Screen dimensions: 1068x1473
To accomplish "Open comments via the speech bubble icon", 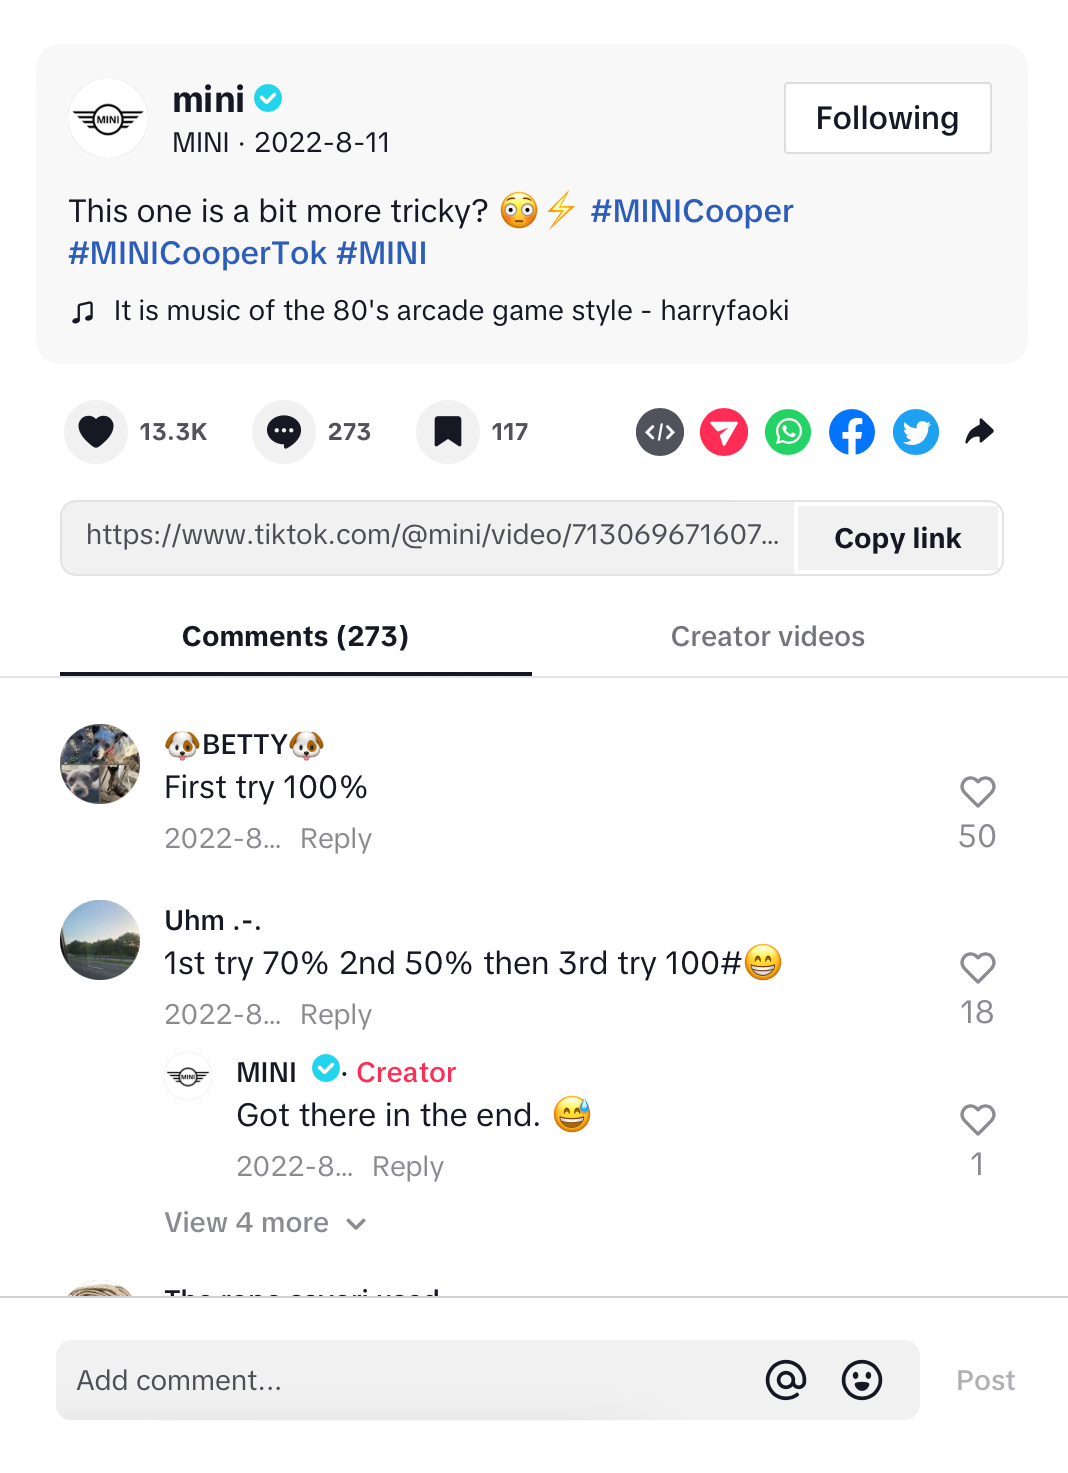I will point(284,432).
